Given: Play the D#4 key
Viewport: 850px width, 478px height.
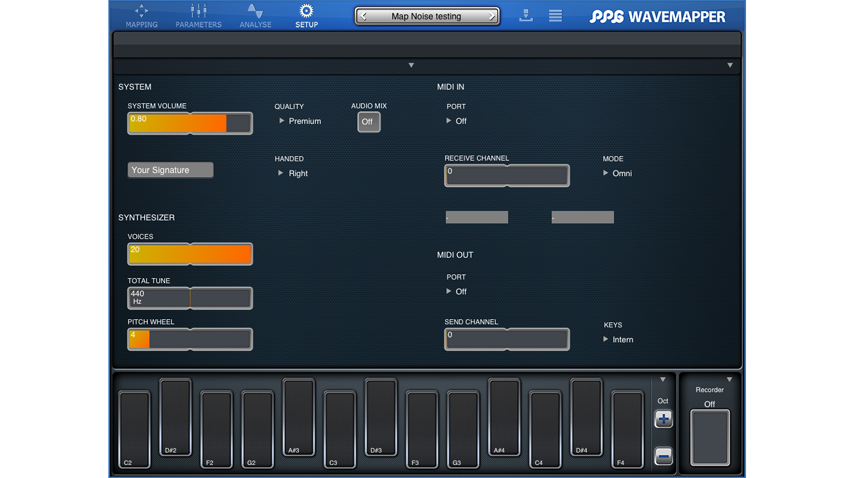Looking at the screenshot, I should point(587,417).
